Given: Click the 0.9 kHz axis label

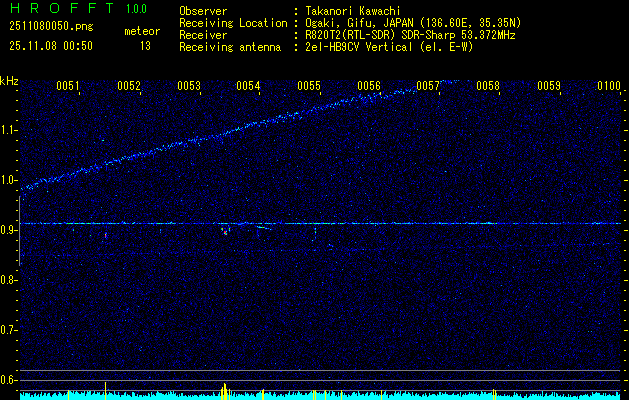Looking at the screenshot, I should coord(8,230).
